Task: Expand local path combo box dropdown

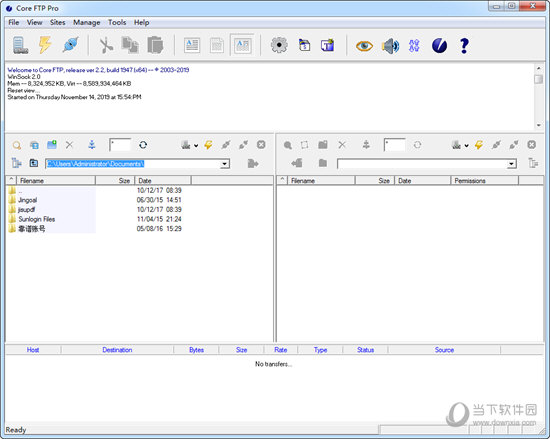Action: 224,164
